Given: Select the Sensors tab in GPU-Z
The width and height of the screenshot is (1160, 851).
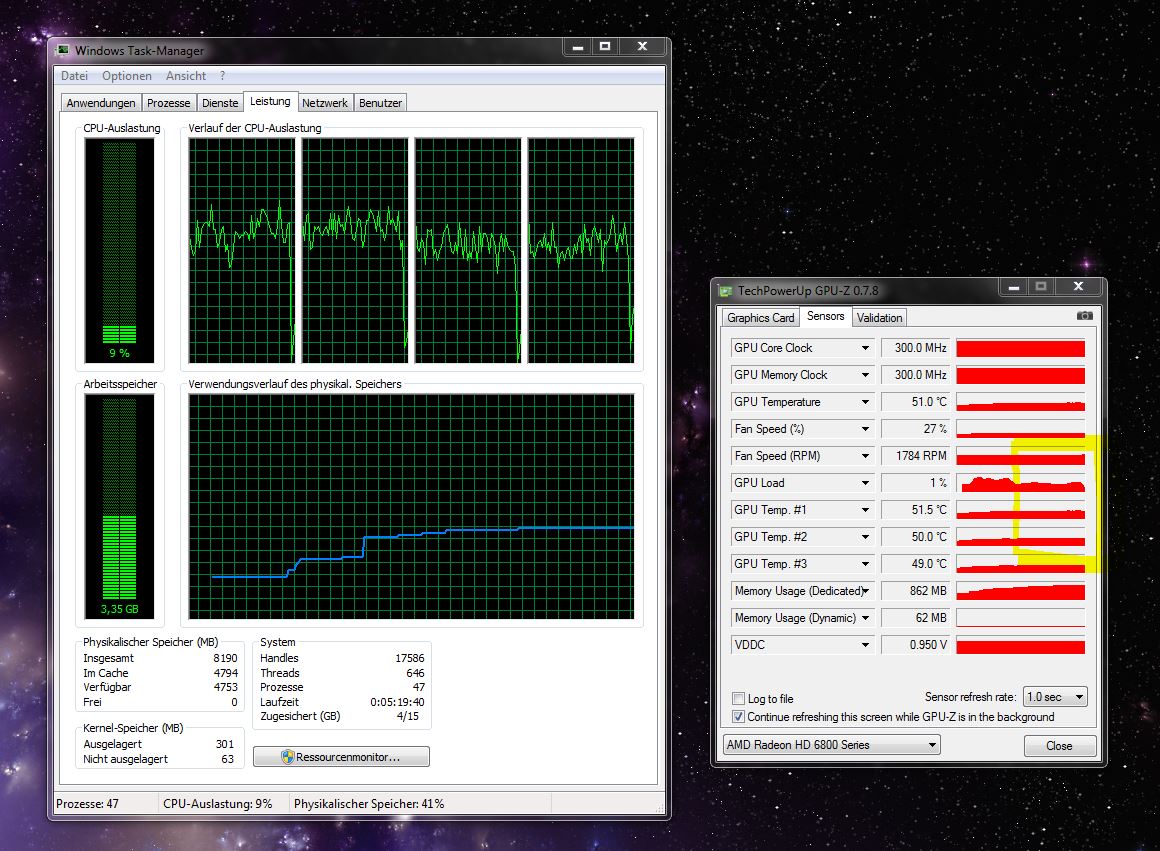Looking at the screenshot, I should tap(826, 316).
